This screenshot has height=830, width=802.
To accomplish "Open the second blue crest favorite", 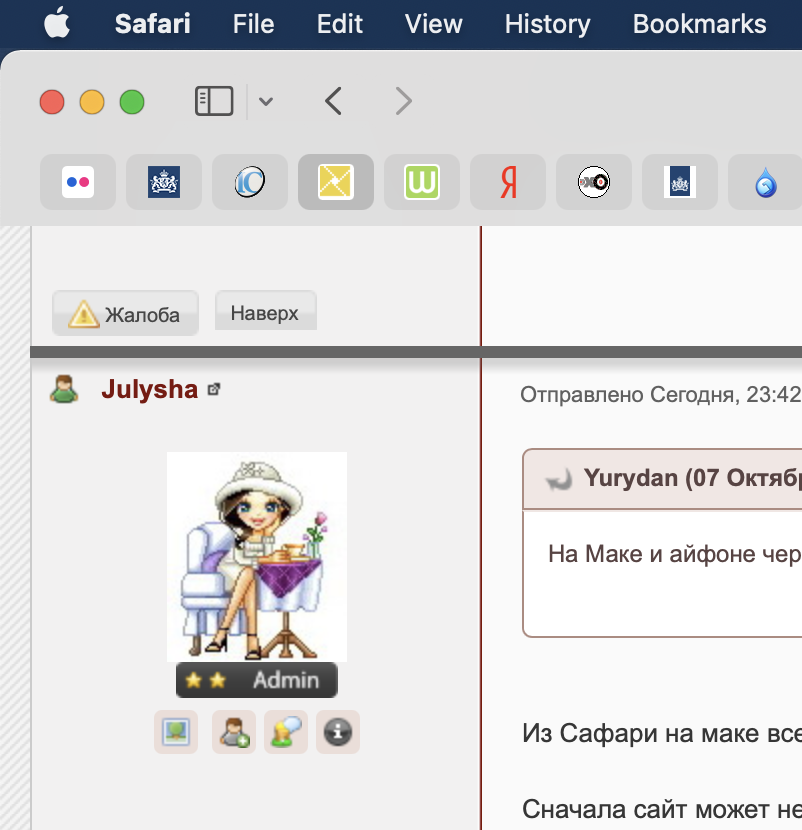I will 680,182.
